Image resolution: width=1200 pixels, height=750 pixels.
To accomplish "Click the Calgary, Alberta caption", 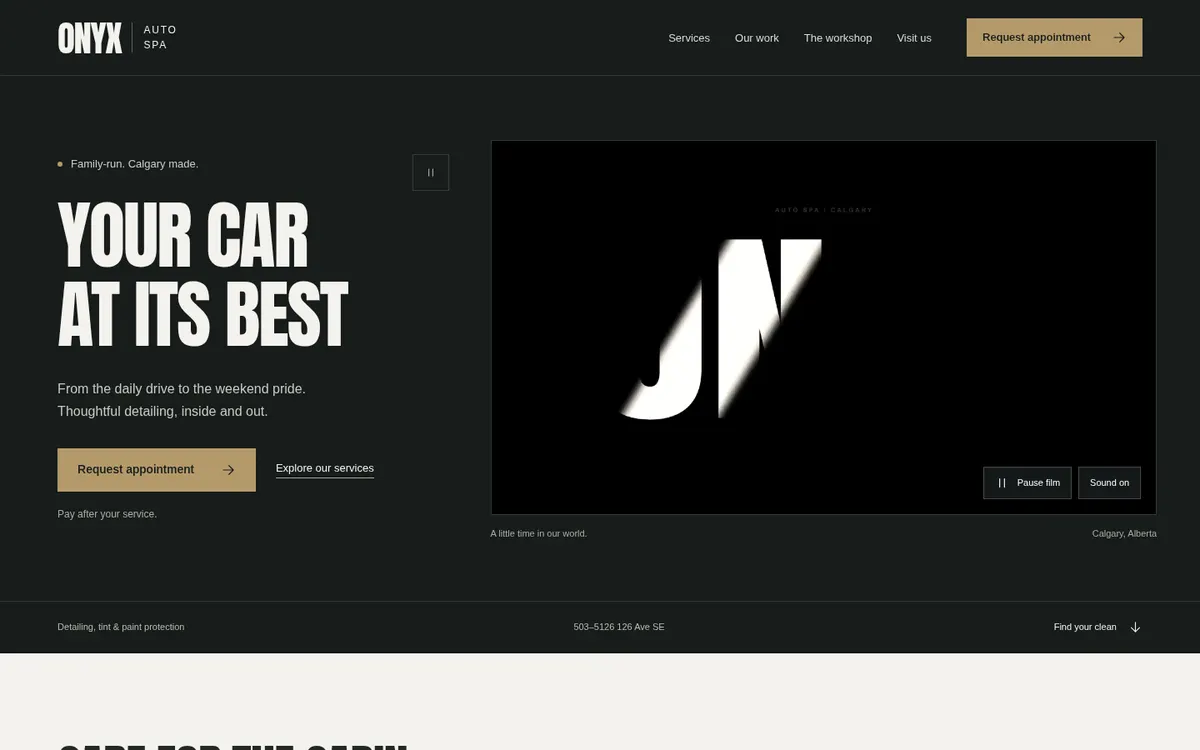I will tap(1124, 534).
